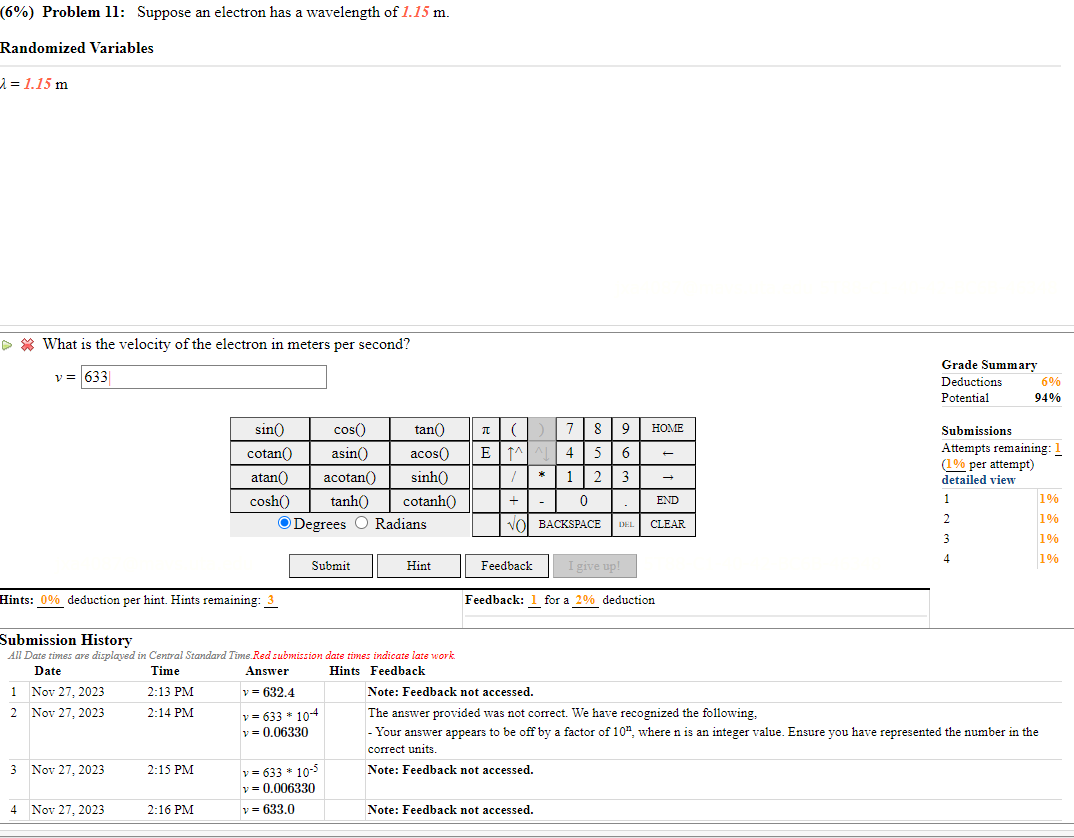Click the BACKSPACE key

coord(570,525)
